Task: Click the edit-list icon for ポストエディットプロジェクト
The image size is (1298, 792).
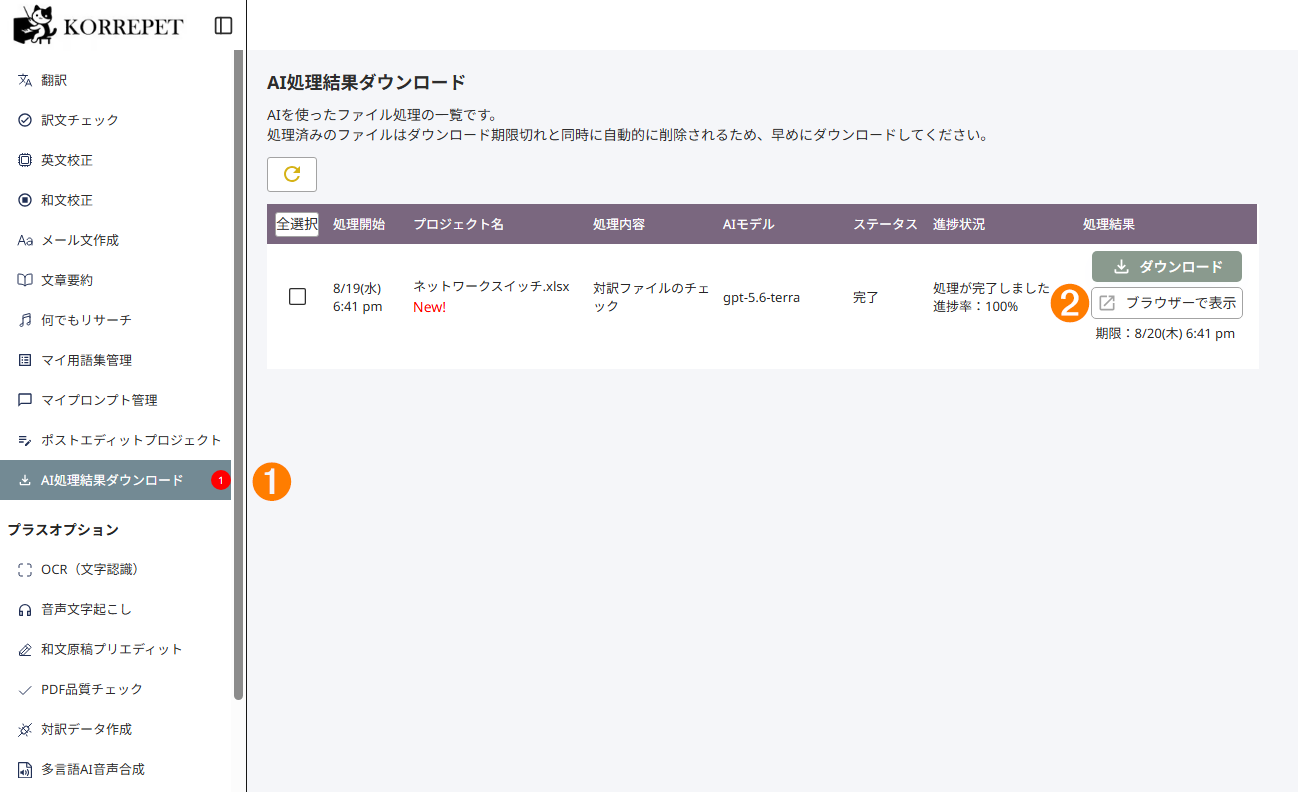Action: coord(25,440)
